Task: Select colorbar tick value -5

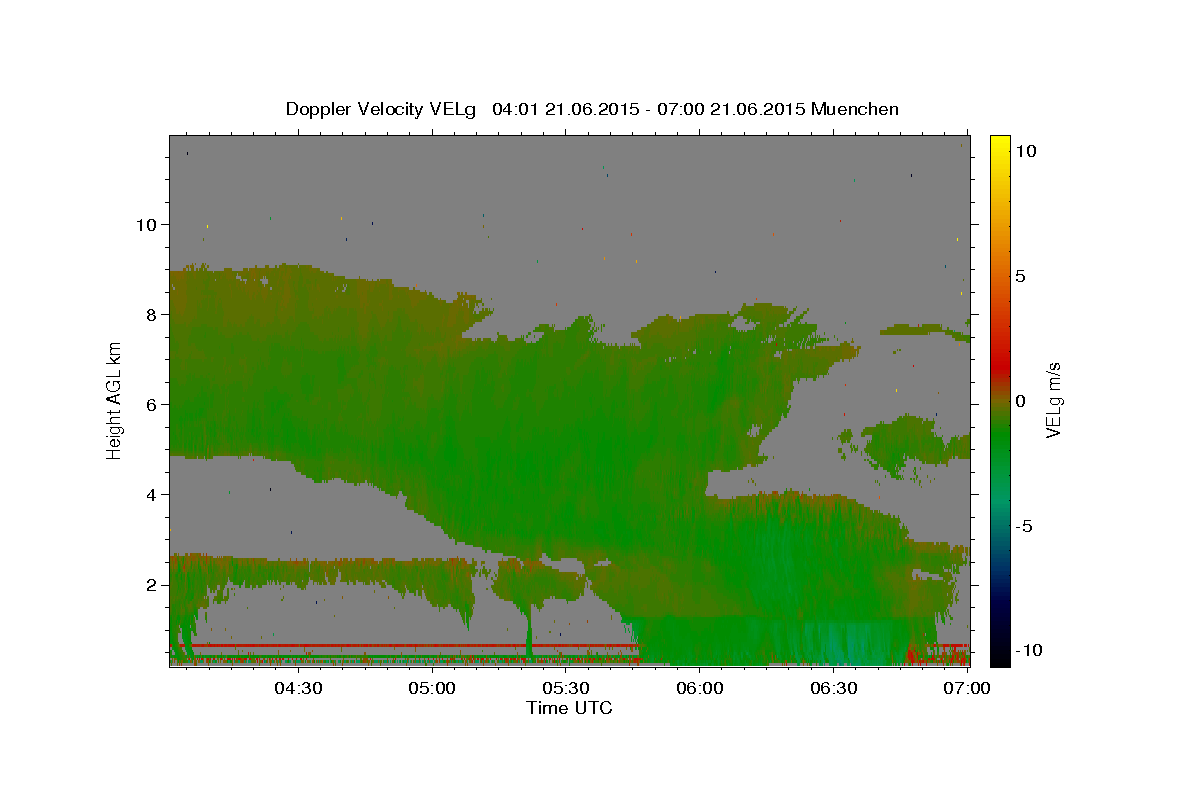Action: pyautogui.click(x=1025, y=527)
